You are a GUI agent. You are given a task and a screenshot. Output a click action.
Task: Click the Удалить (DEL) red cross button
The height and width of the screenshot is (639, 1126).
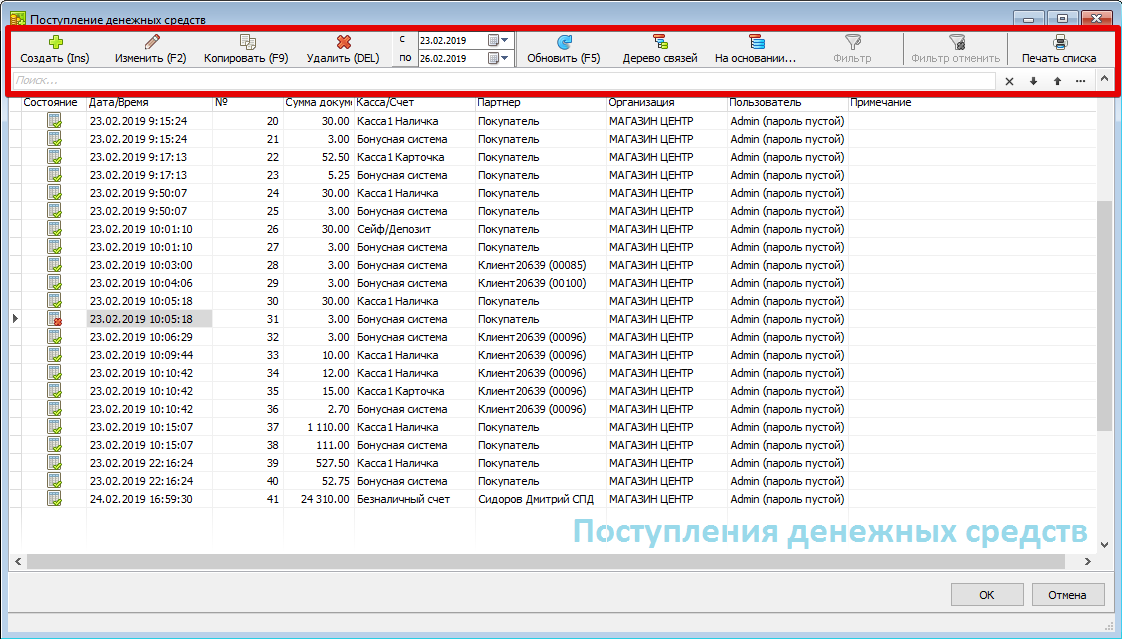[343, 50]
